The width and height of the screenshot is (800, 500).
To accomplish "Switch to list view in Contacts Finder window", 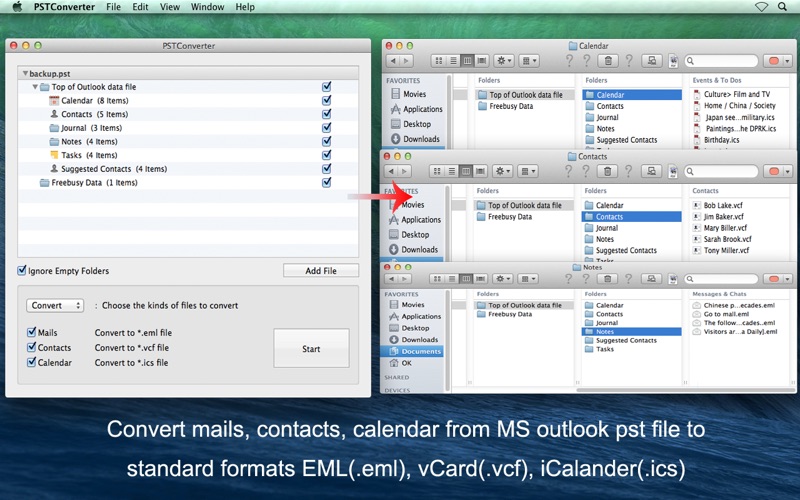I will point(452,171).
